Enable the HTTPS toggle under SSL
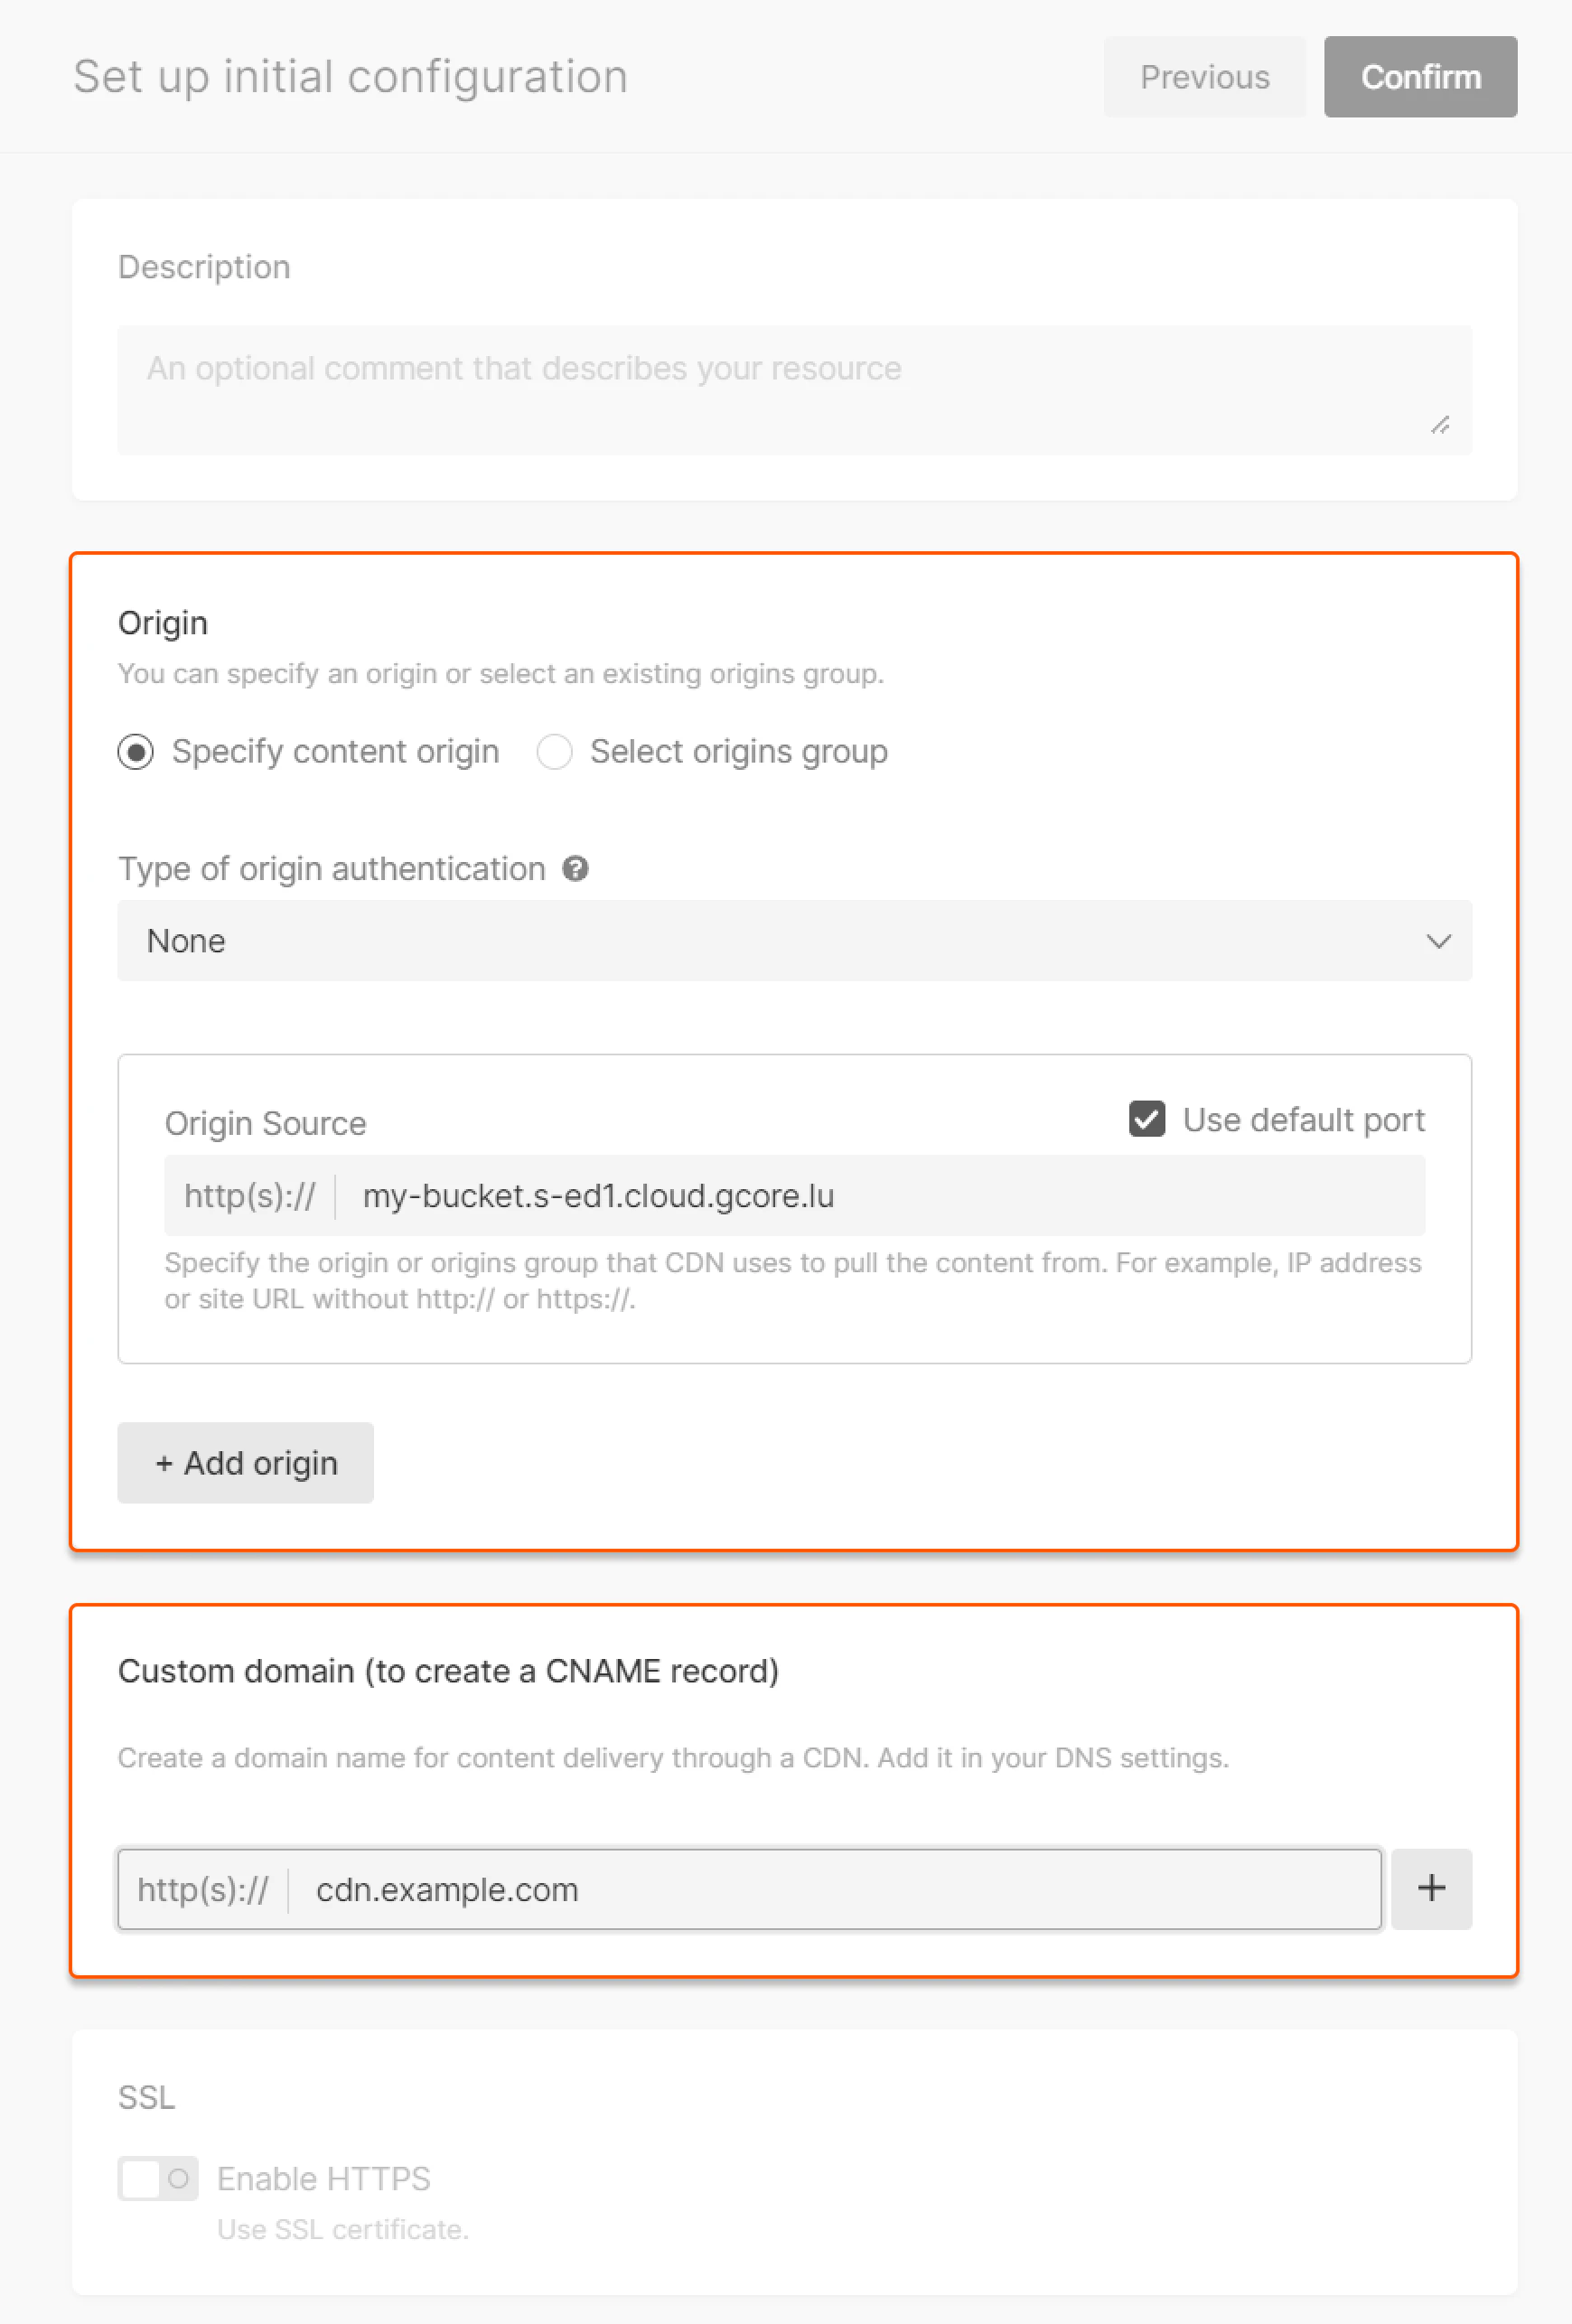Image resolution: width=1572 pixels, height=2324 pixels. [x=158, y=2178]
